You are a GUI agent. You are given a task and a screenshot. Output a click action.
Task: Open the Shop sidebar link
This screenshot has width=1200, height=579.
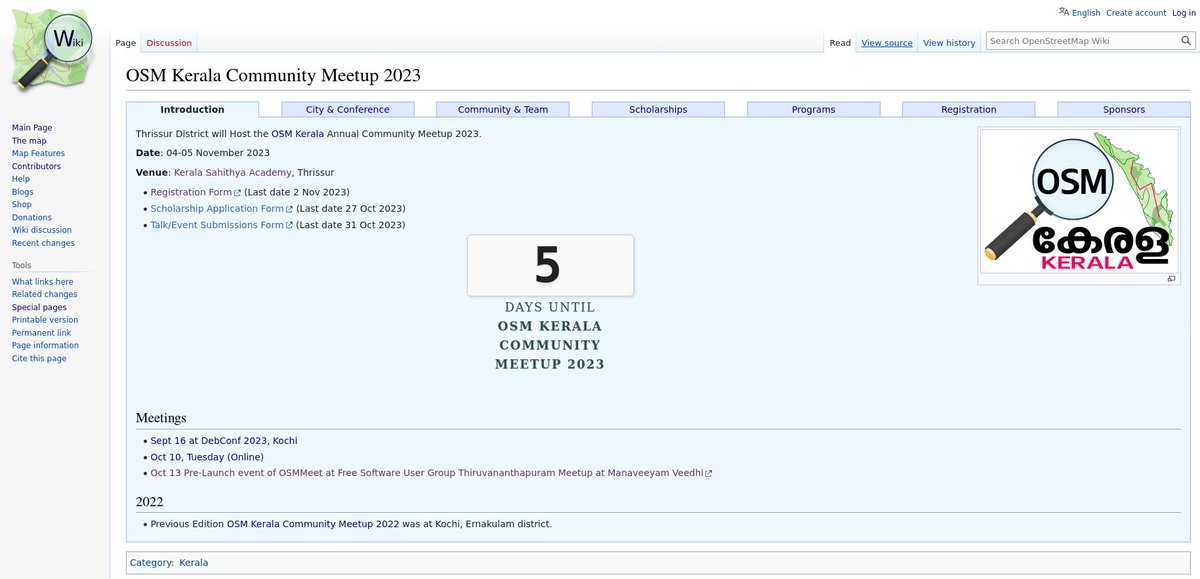coord(22,204)
